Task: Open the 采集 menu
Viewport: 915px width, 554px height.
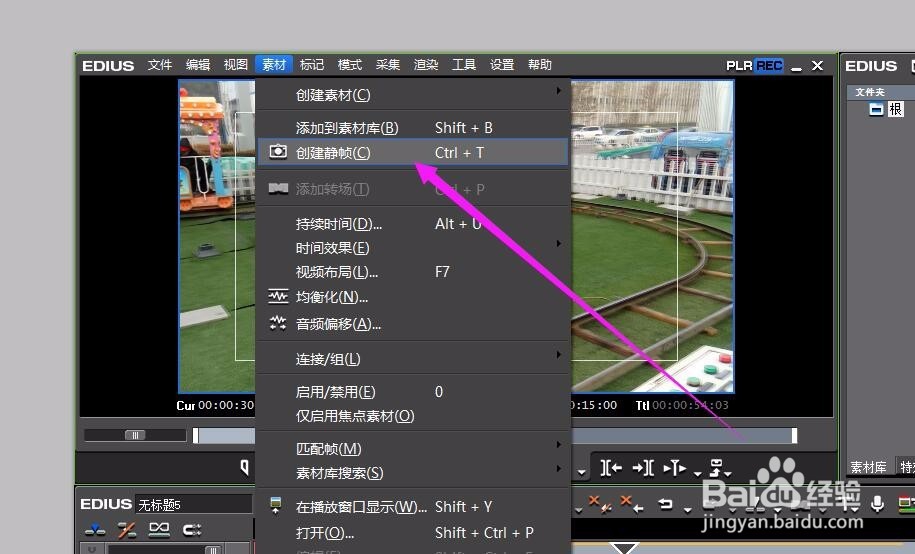Action: [387, 65]
